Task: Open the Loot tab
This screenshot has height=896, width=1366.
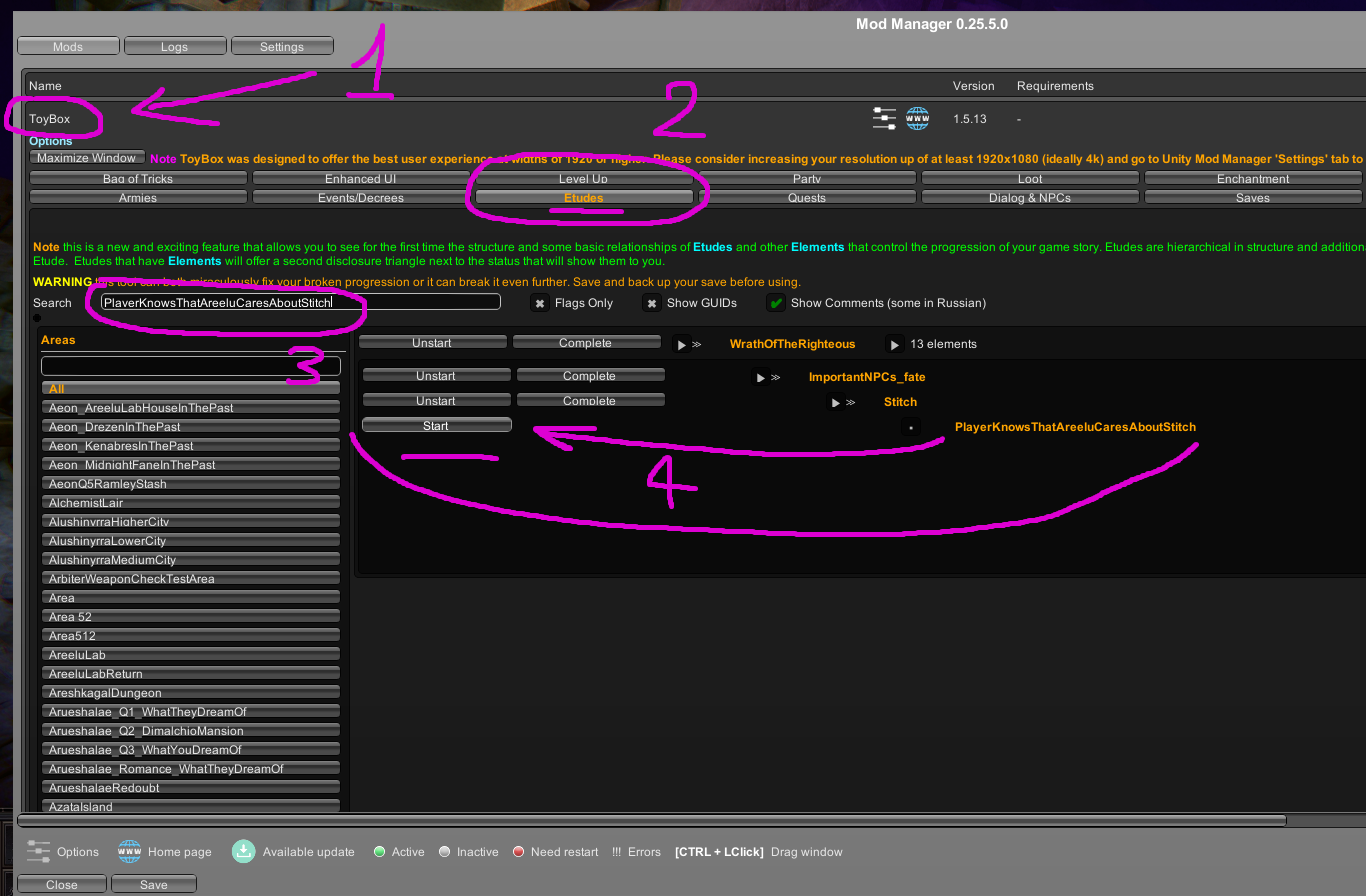Action: pos(1030,178)
